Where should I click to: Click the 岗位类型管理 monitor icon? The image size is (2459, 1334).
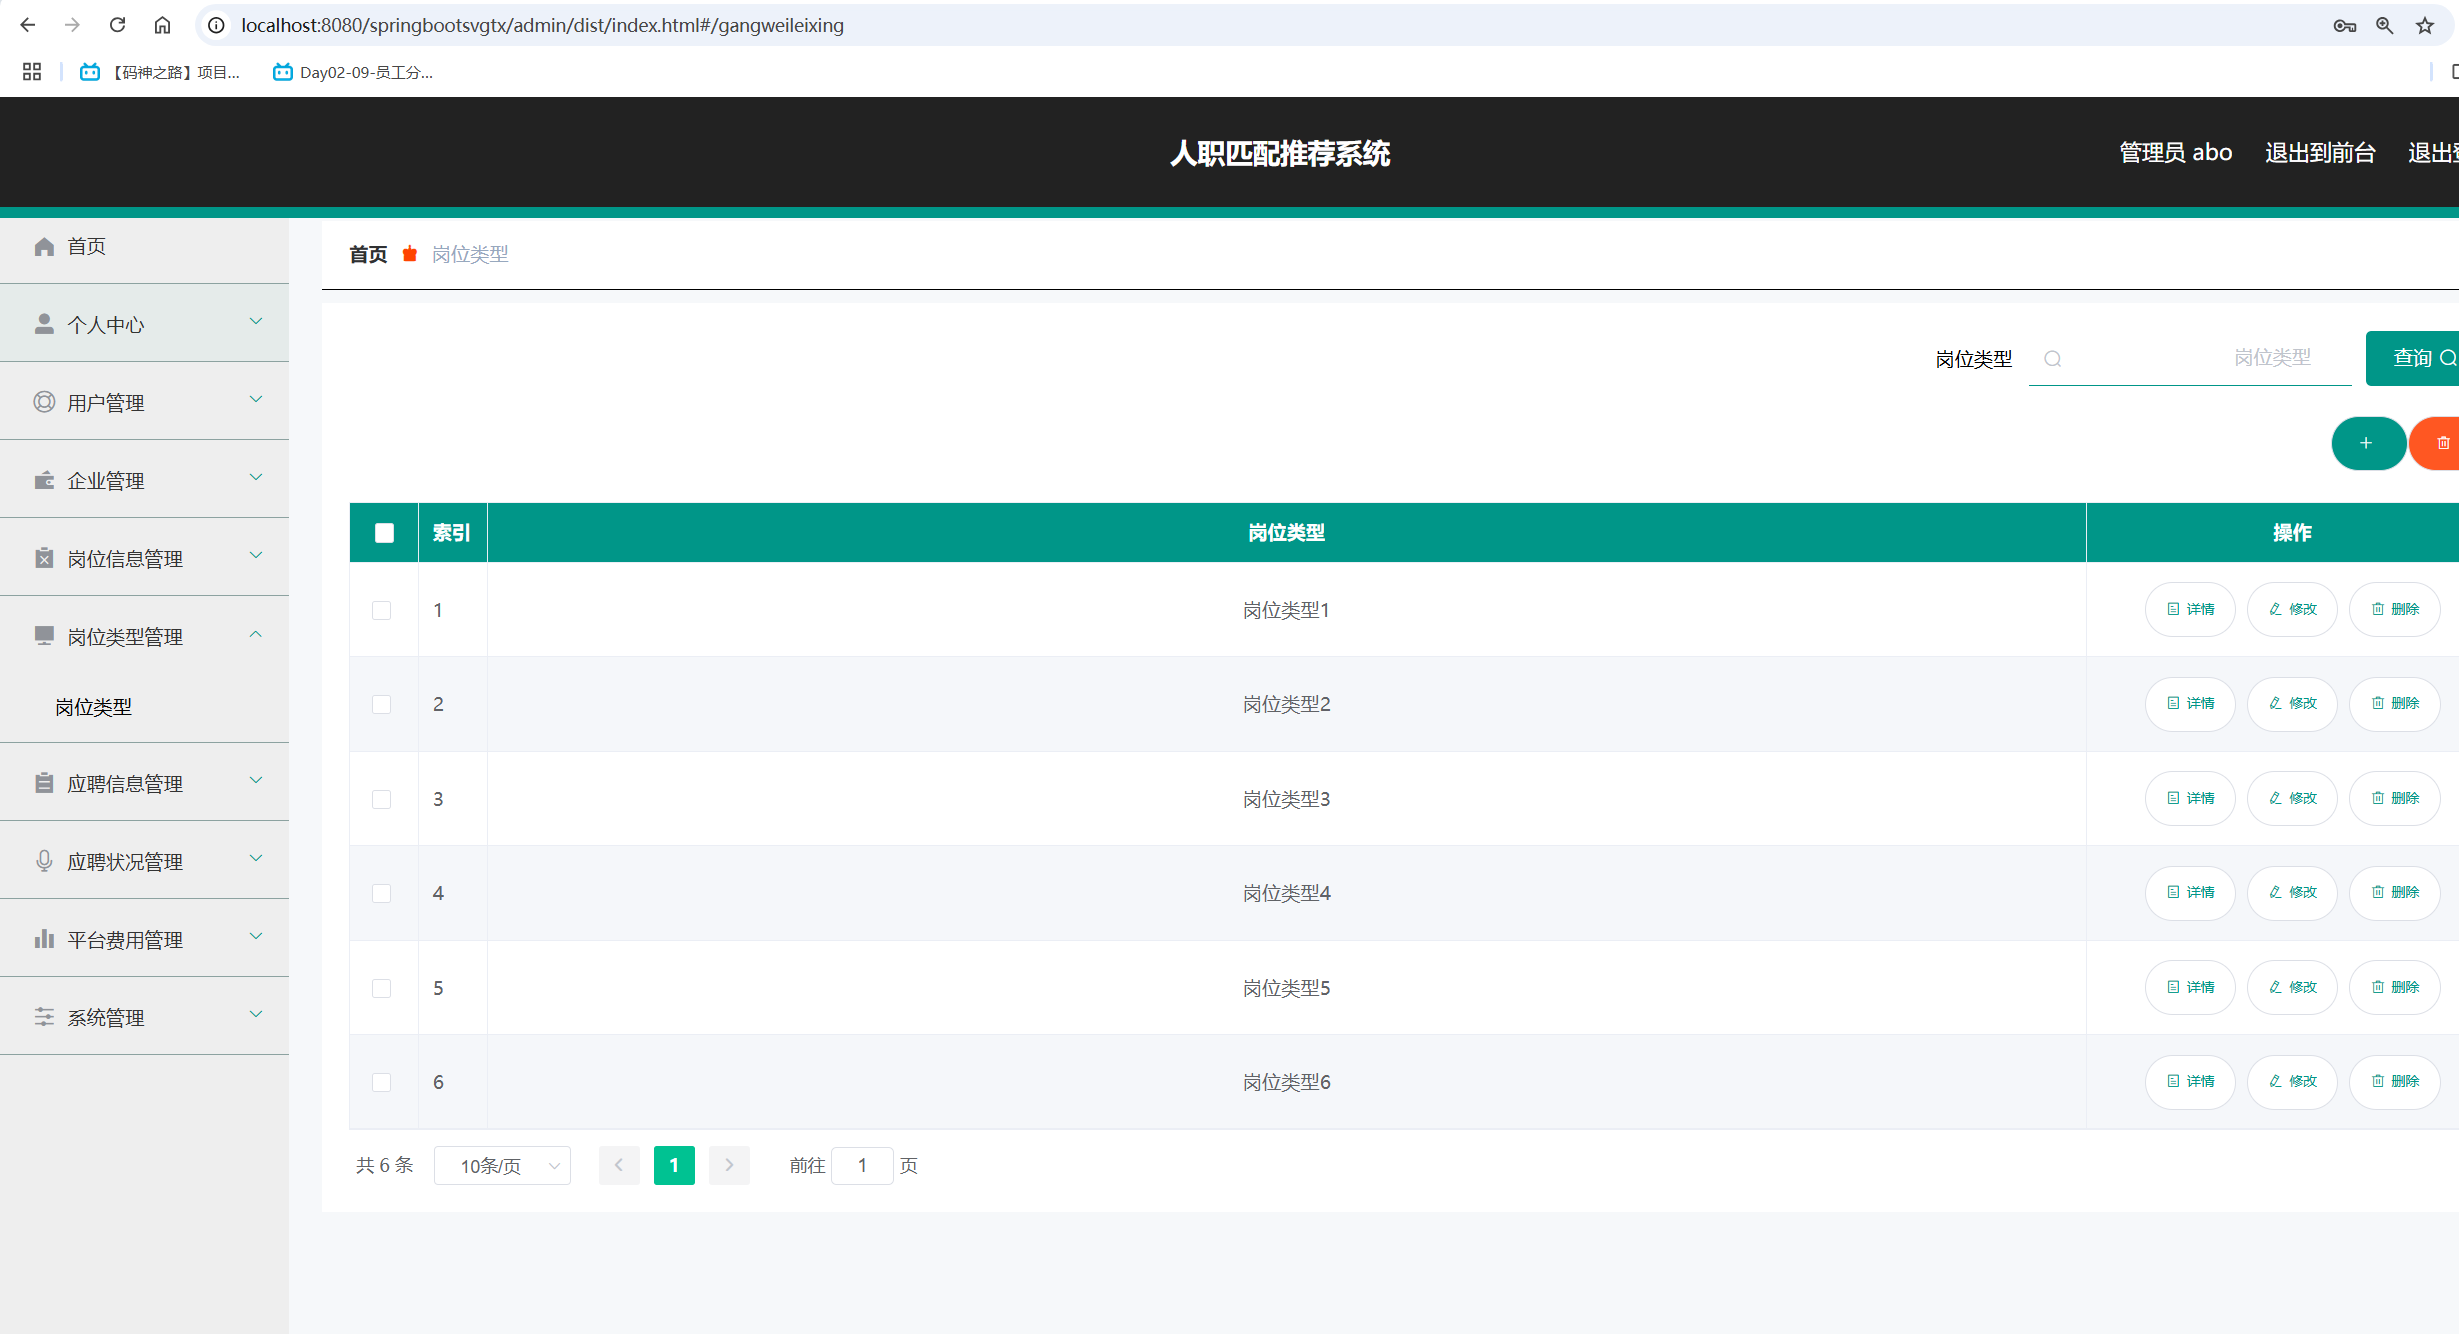click(x=44, y=636)
